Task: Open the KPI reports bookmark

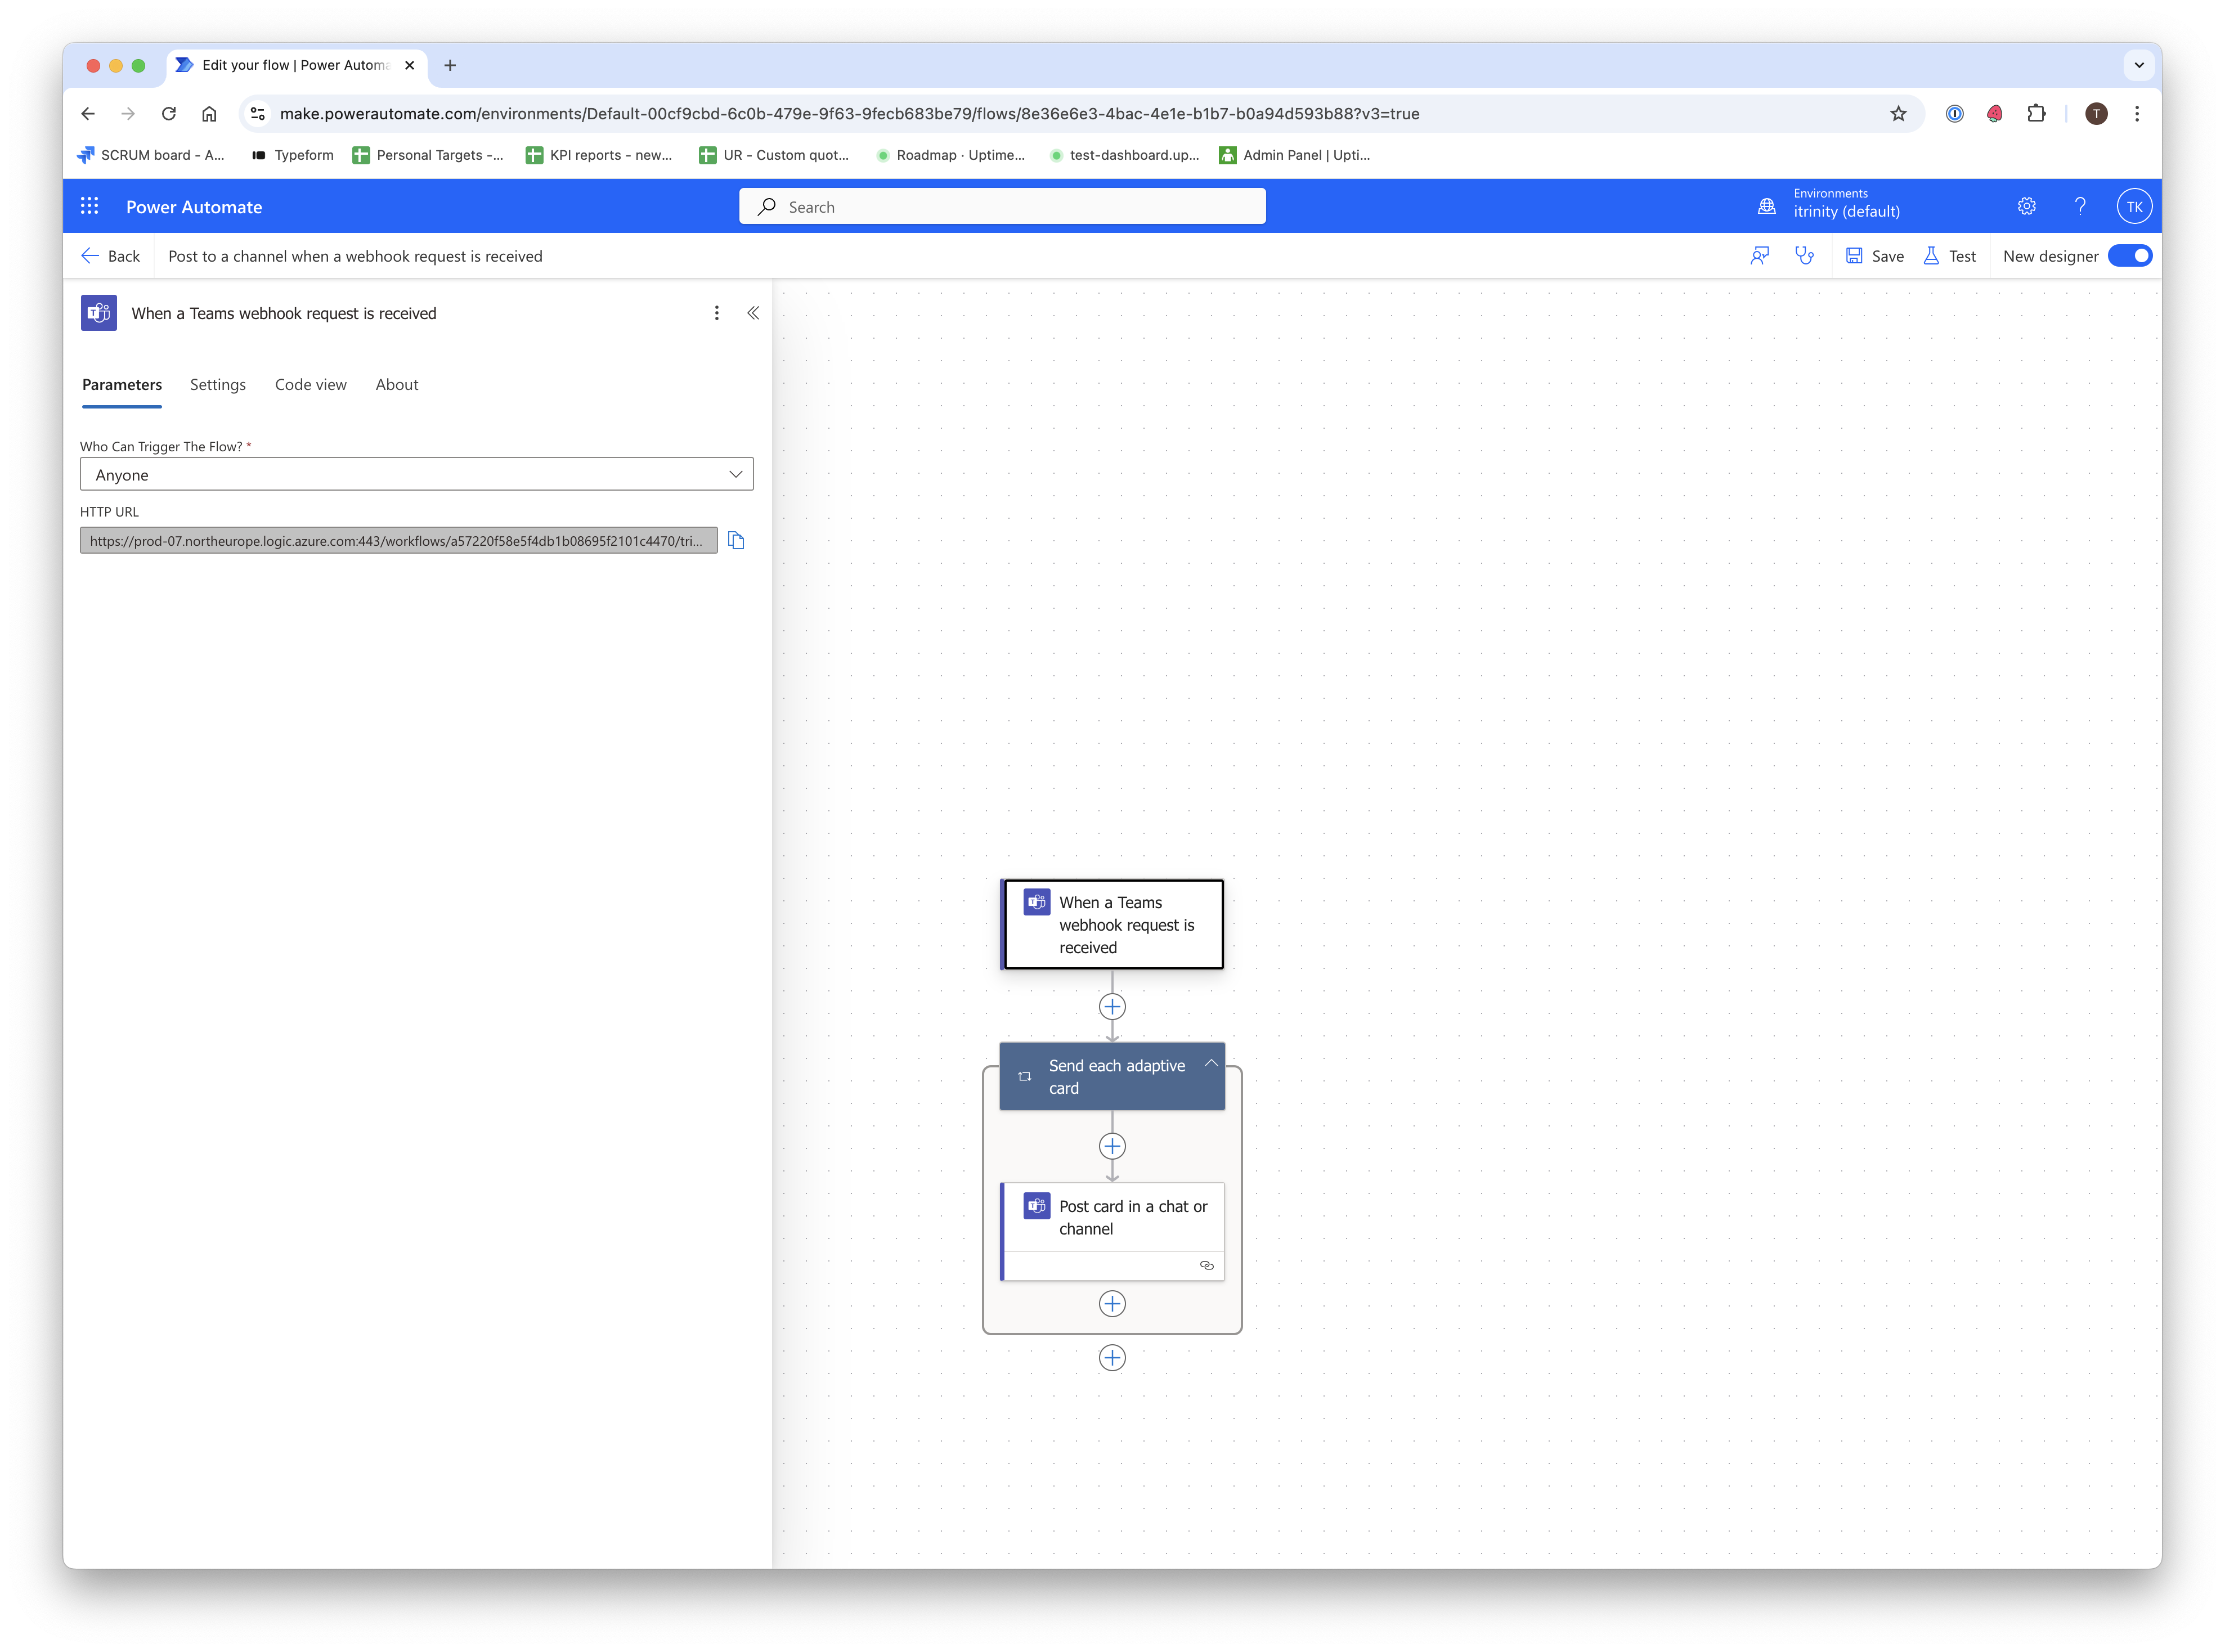Action: [x=599, y=155]
